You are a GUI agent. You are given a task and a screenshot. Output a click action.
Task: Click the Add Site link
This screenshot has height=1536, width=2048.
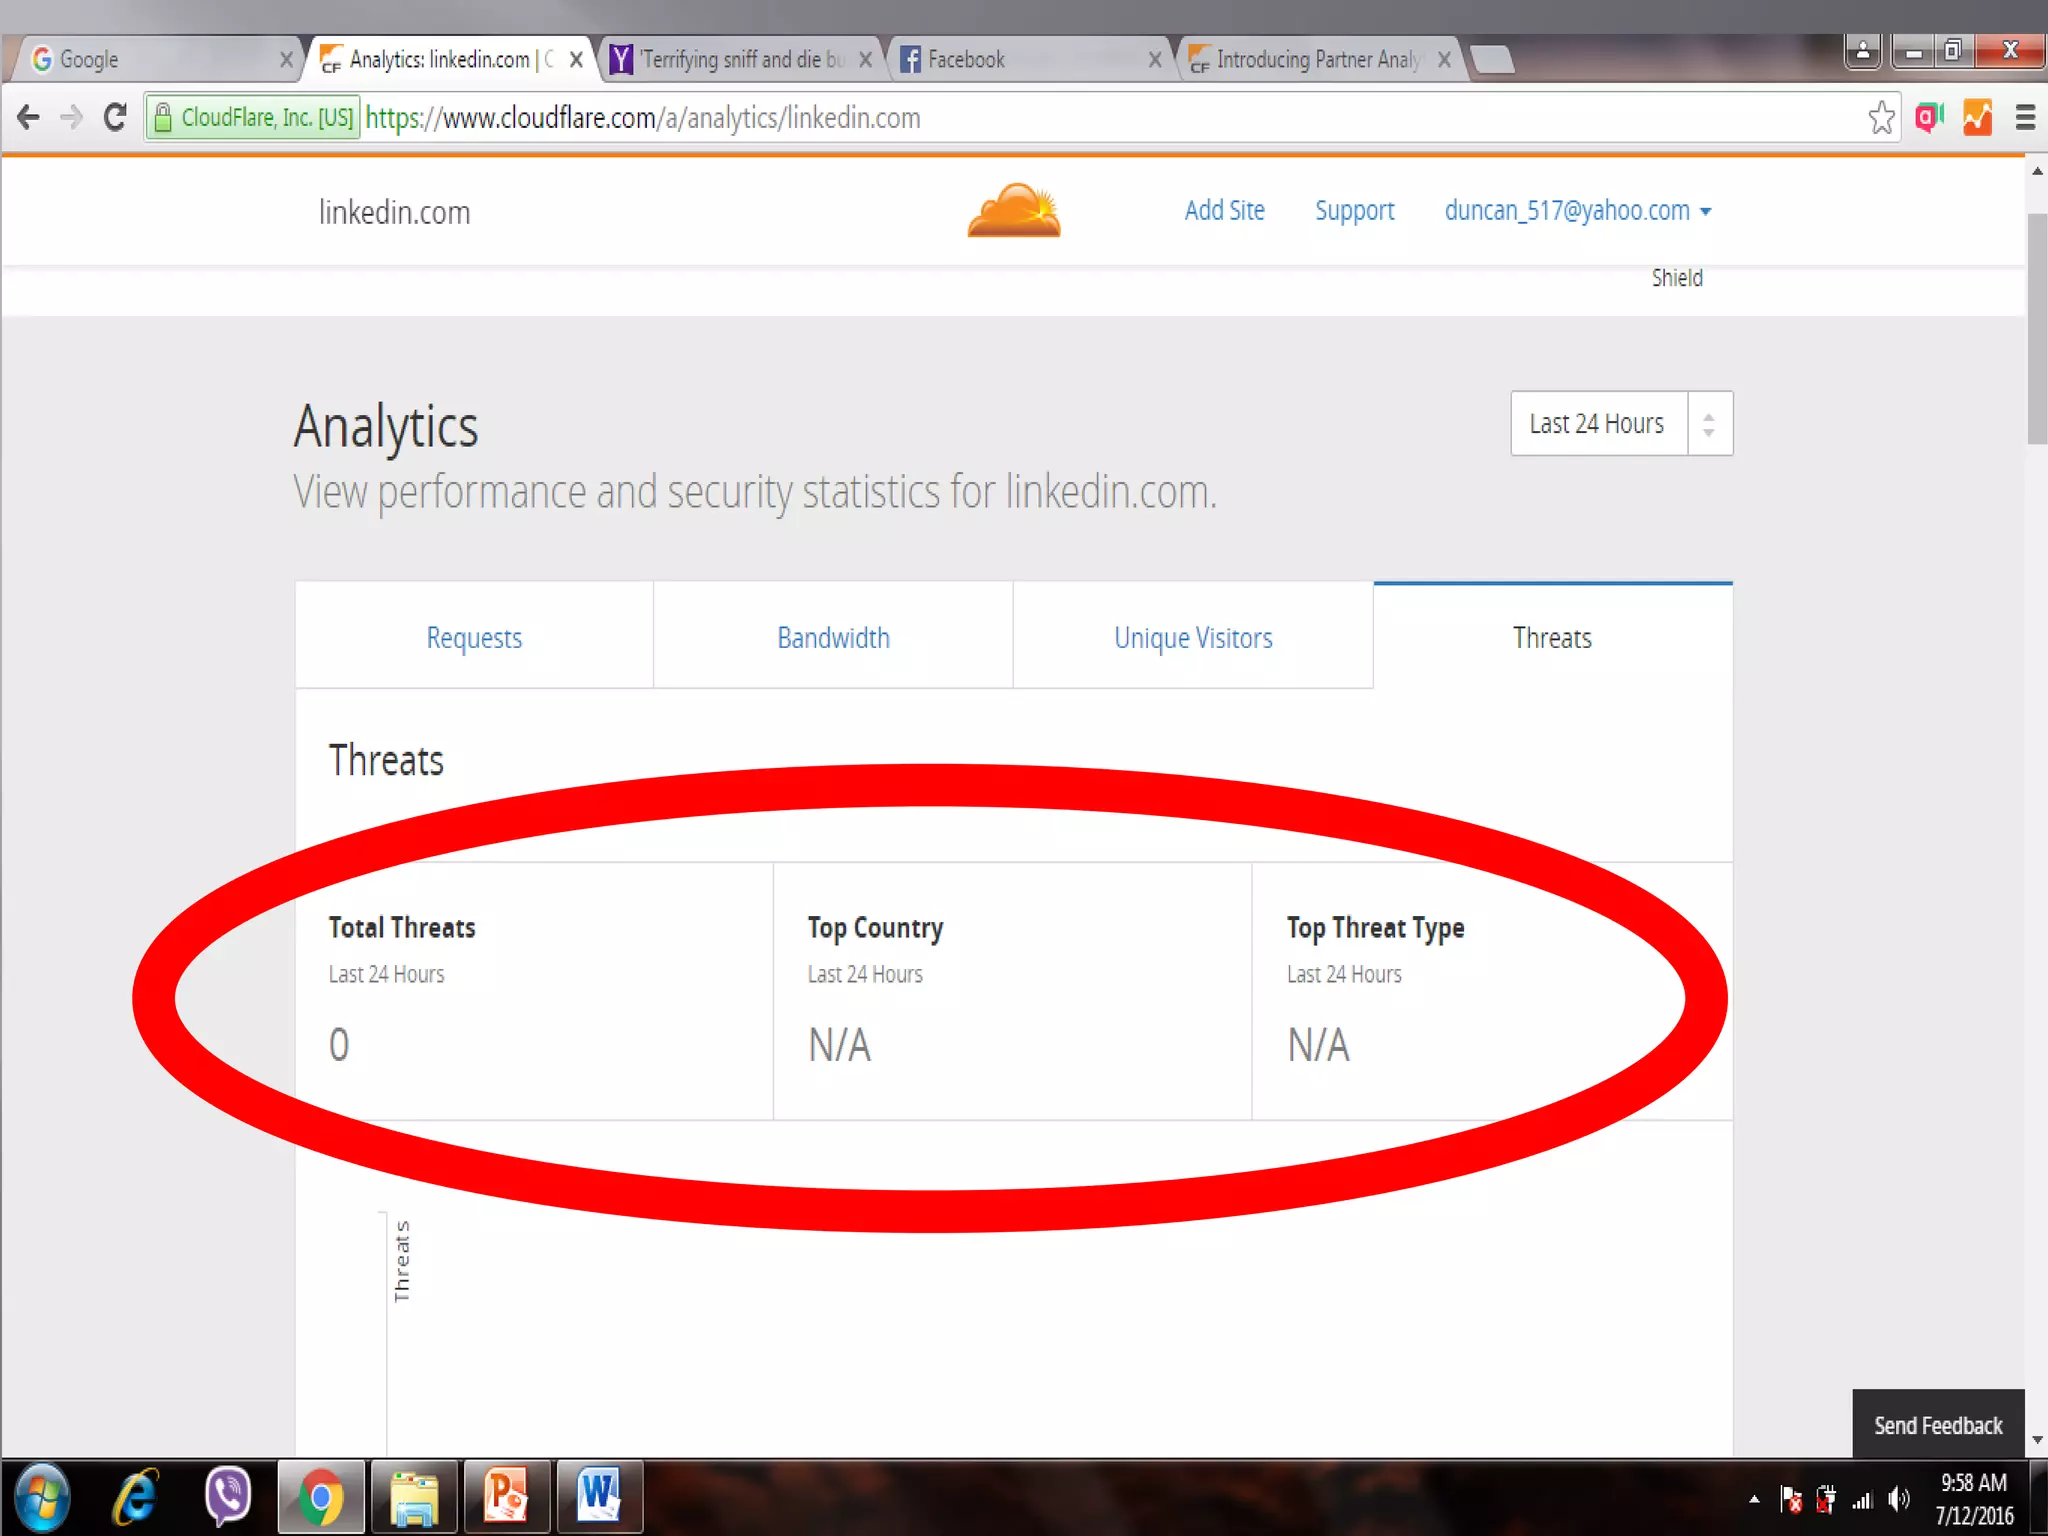pyautogui.click(x=1224, y=211)
